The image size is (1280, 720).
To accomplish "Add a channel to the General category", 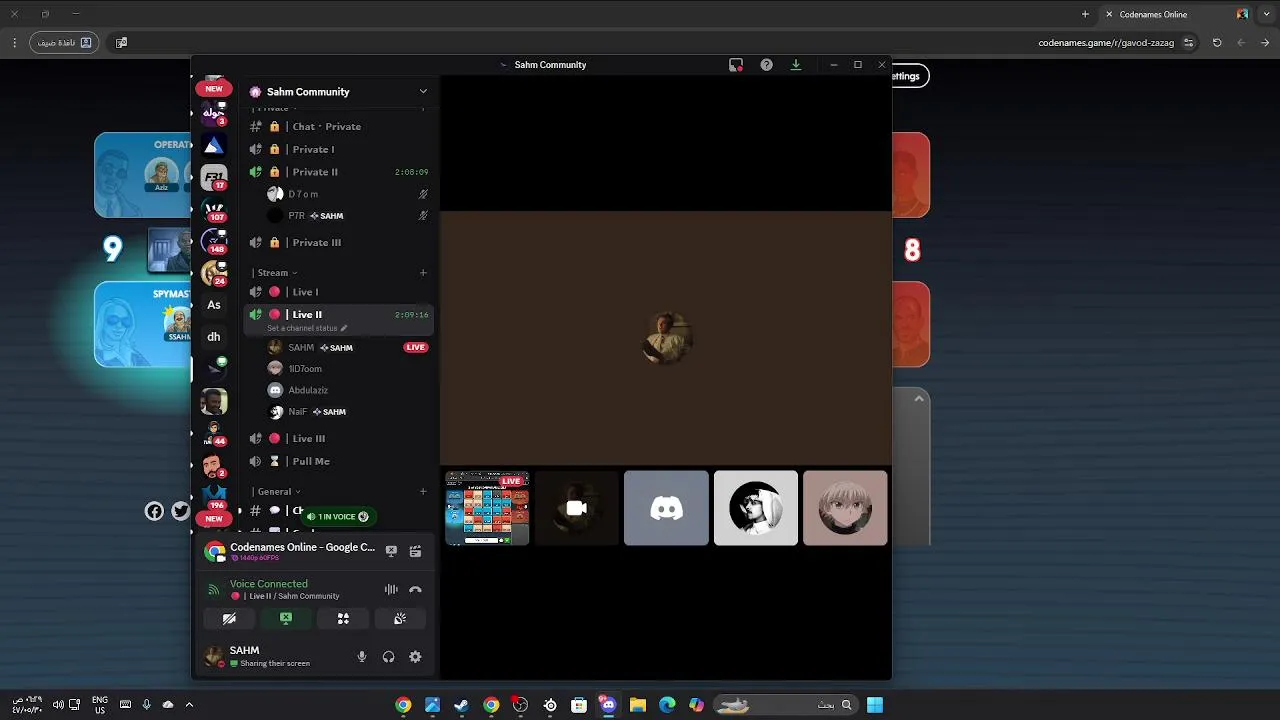I will pos(423,491).
